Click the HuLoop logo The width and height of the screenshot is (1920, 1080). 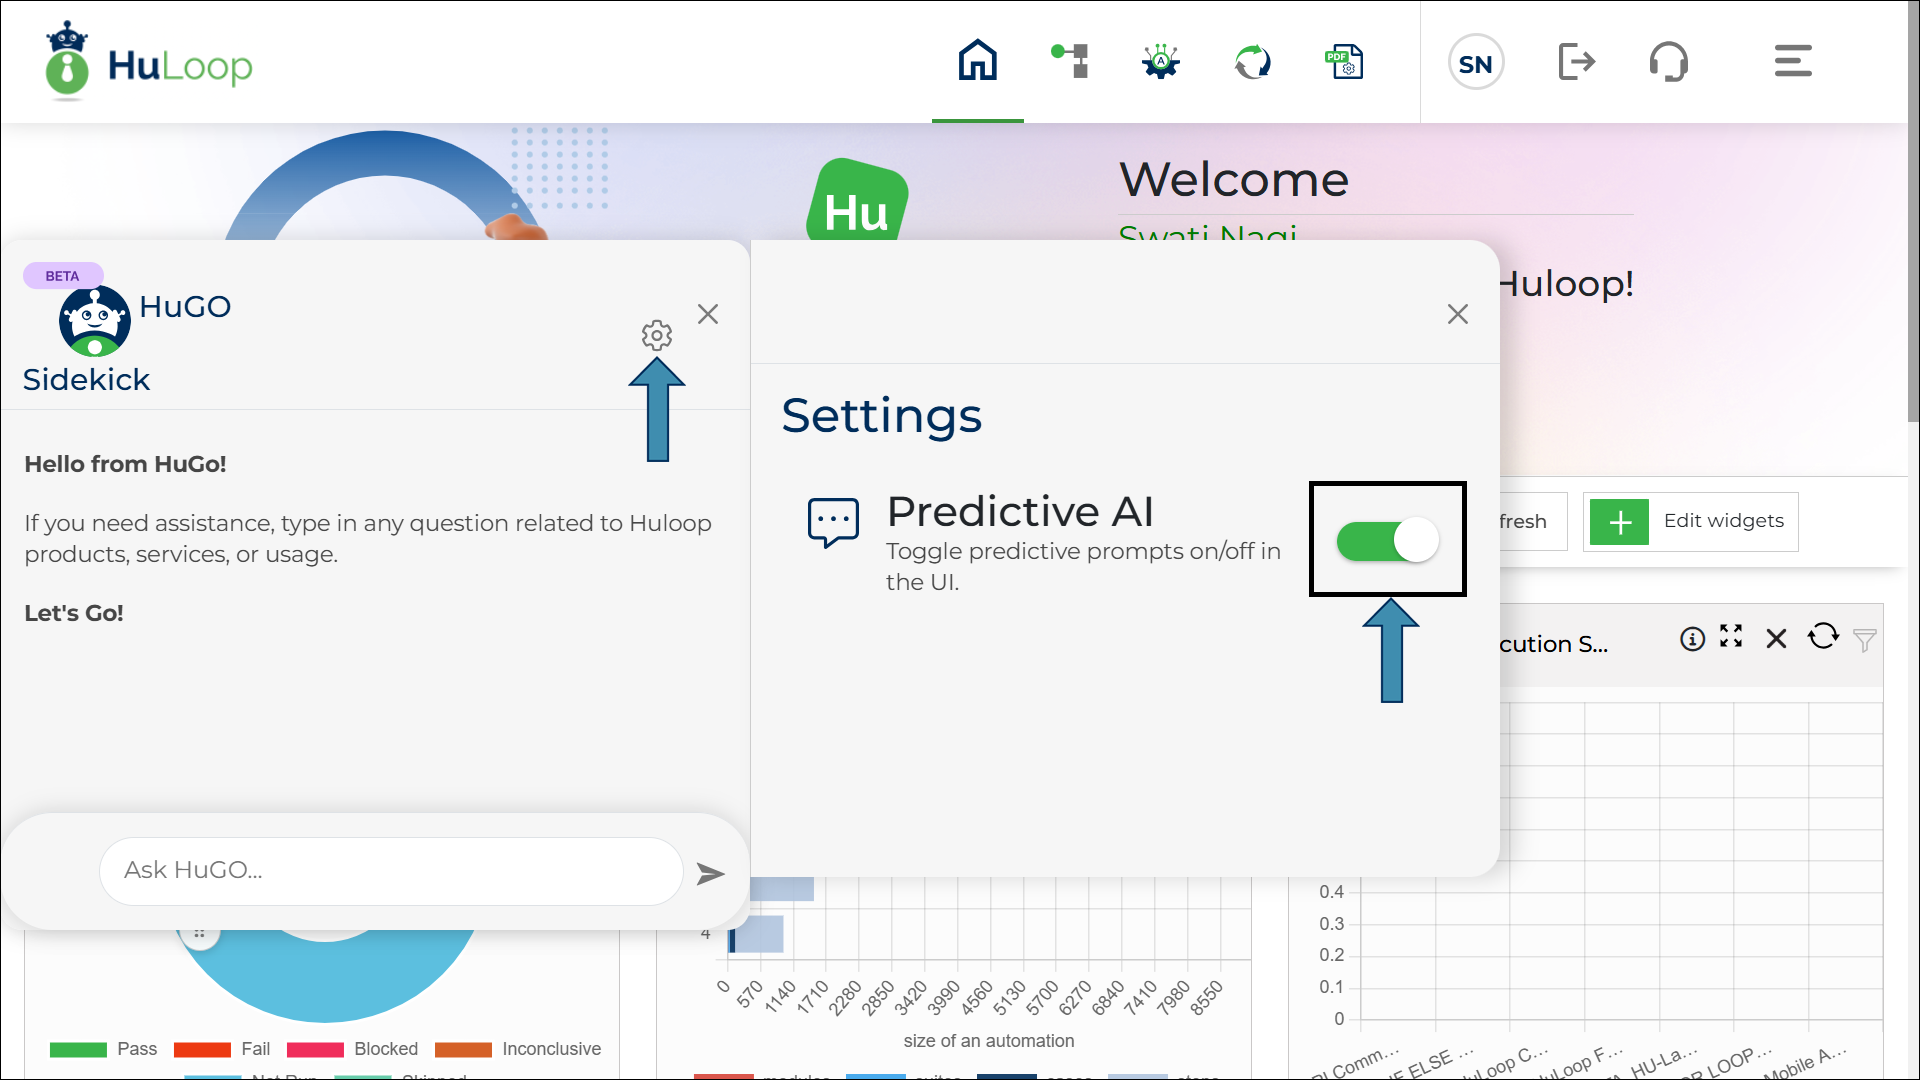click(x=148, y=62)
